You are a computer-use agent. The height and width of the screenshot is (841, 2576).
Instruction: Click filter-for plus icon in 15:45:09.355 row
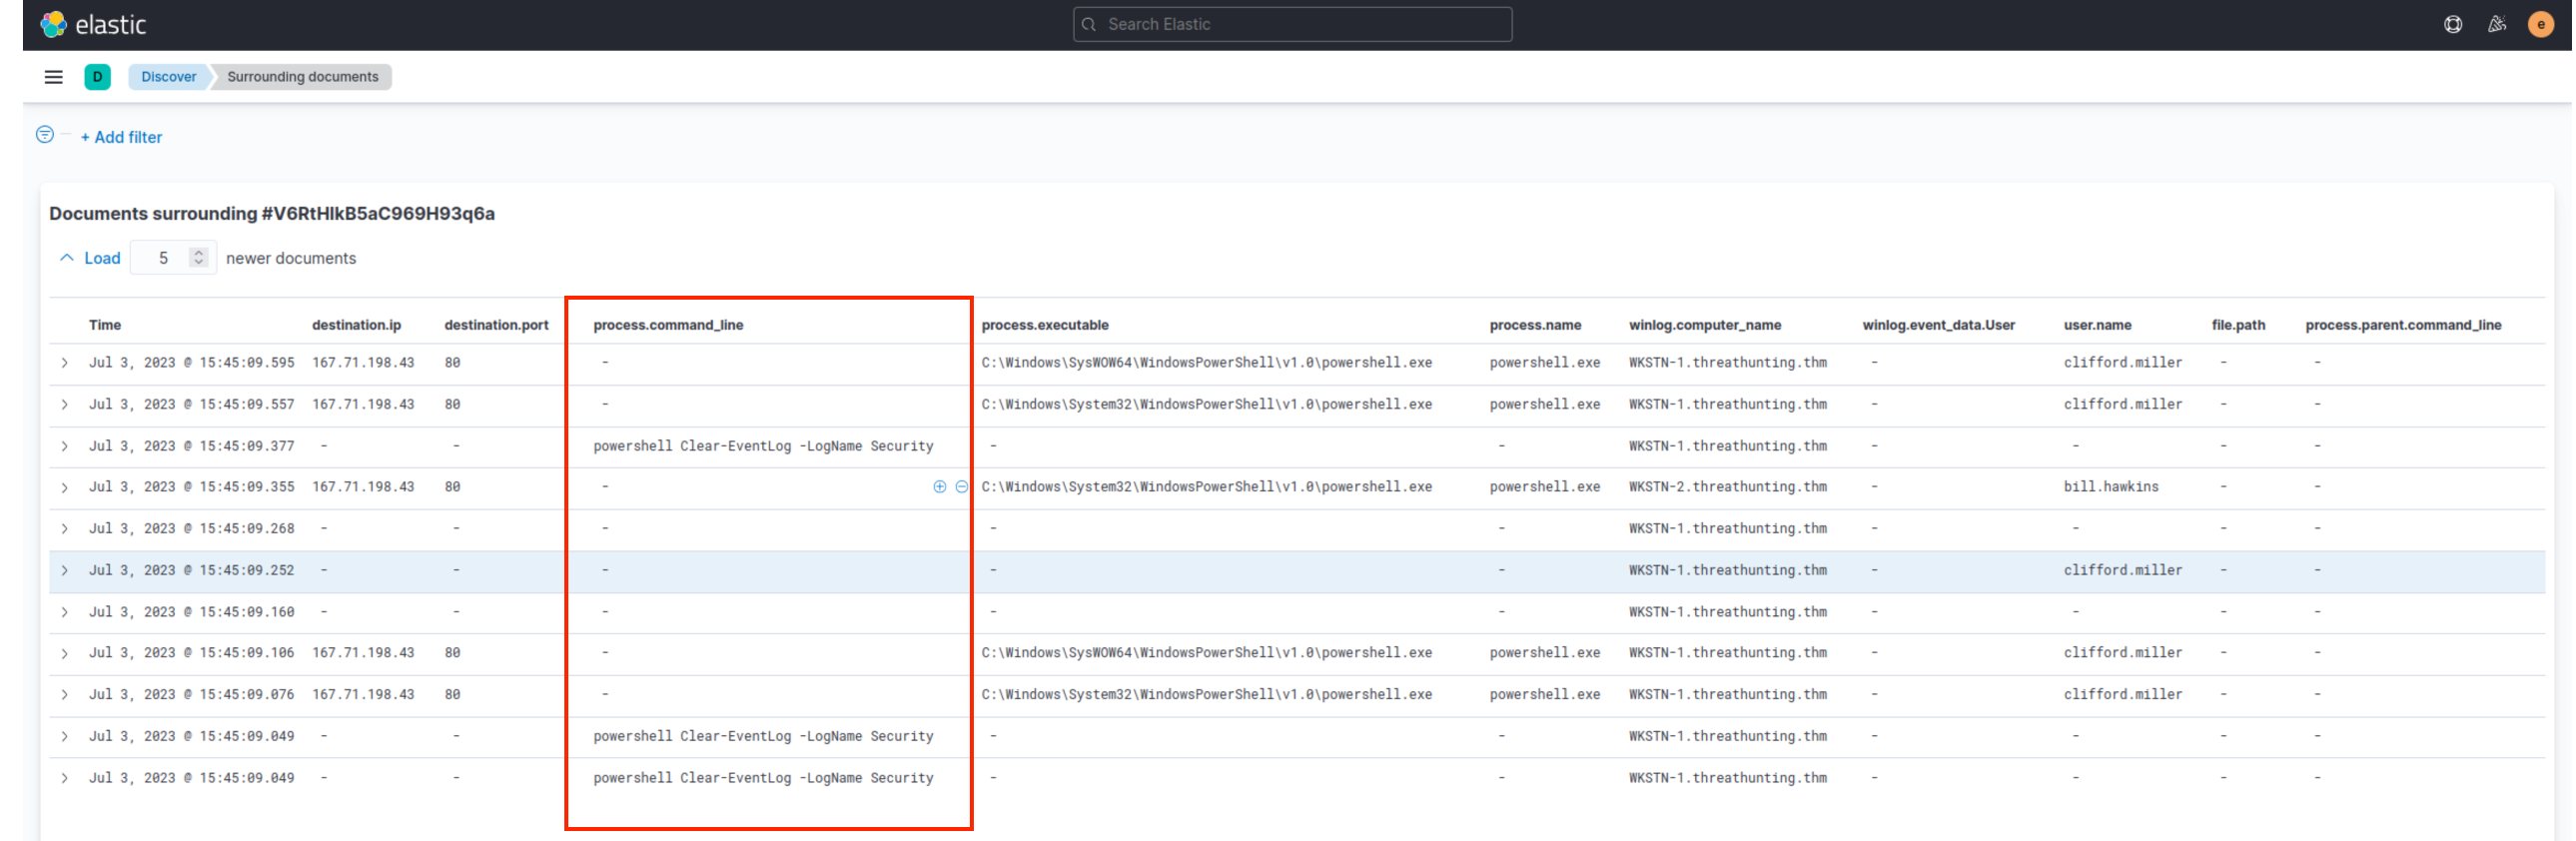coord(940,487)
